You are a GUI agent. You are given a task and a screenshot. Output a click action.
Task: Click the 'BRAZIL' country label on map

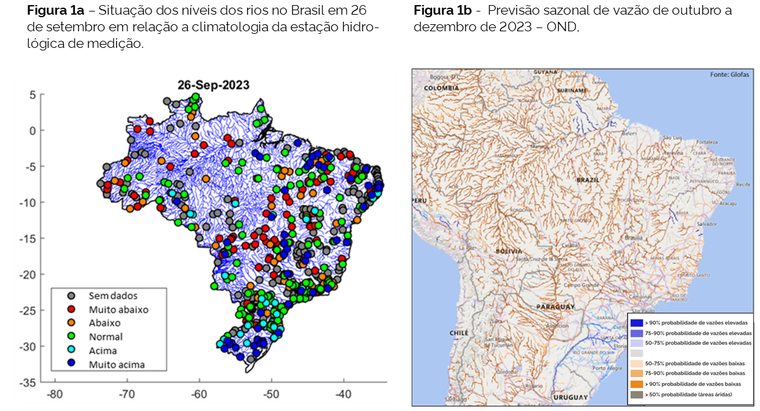[588, 180]
